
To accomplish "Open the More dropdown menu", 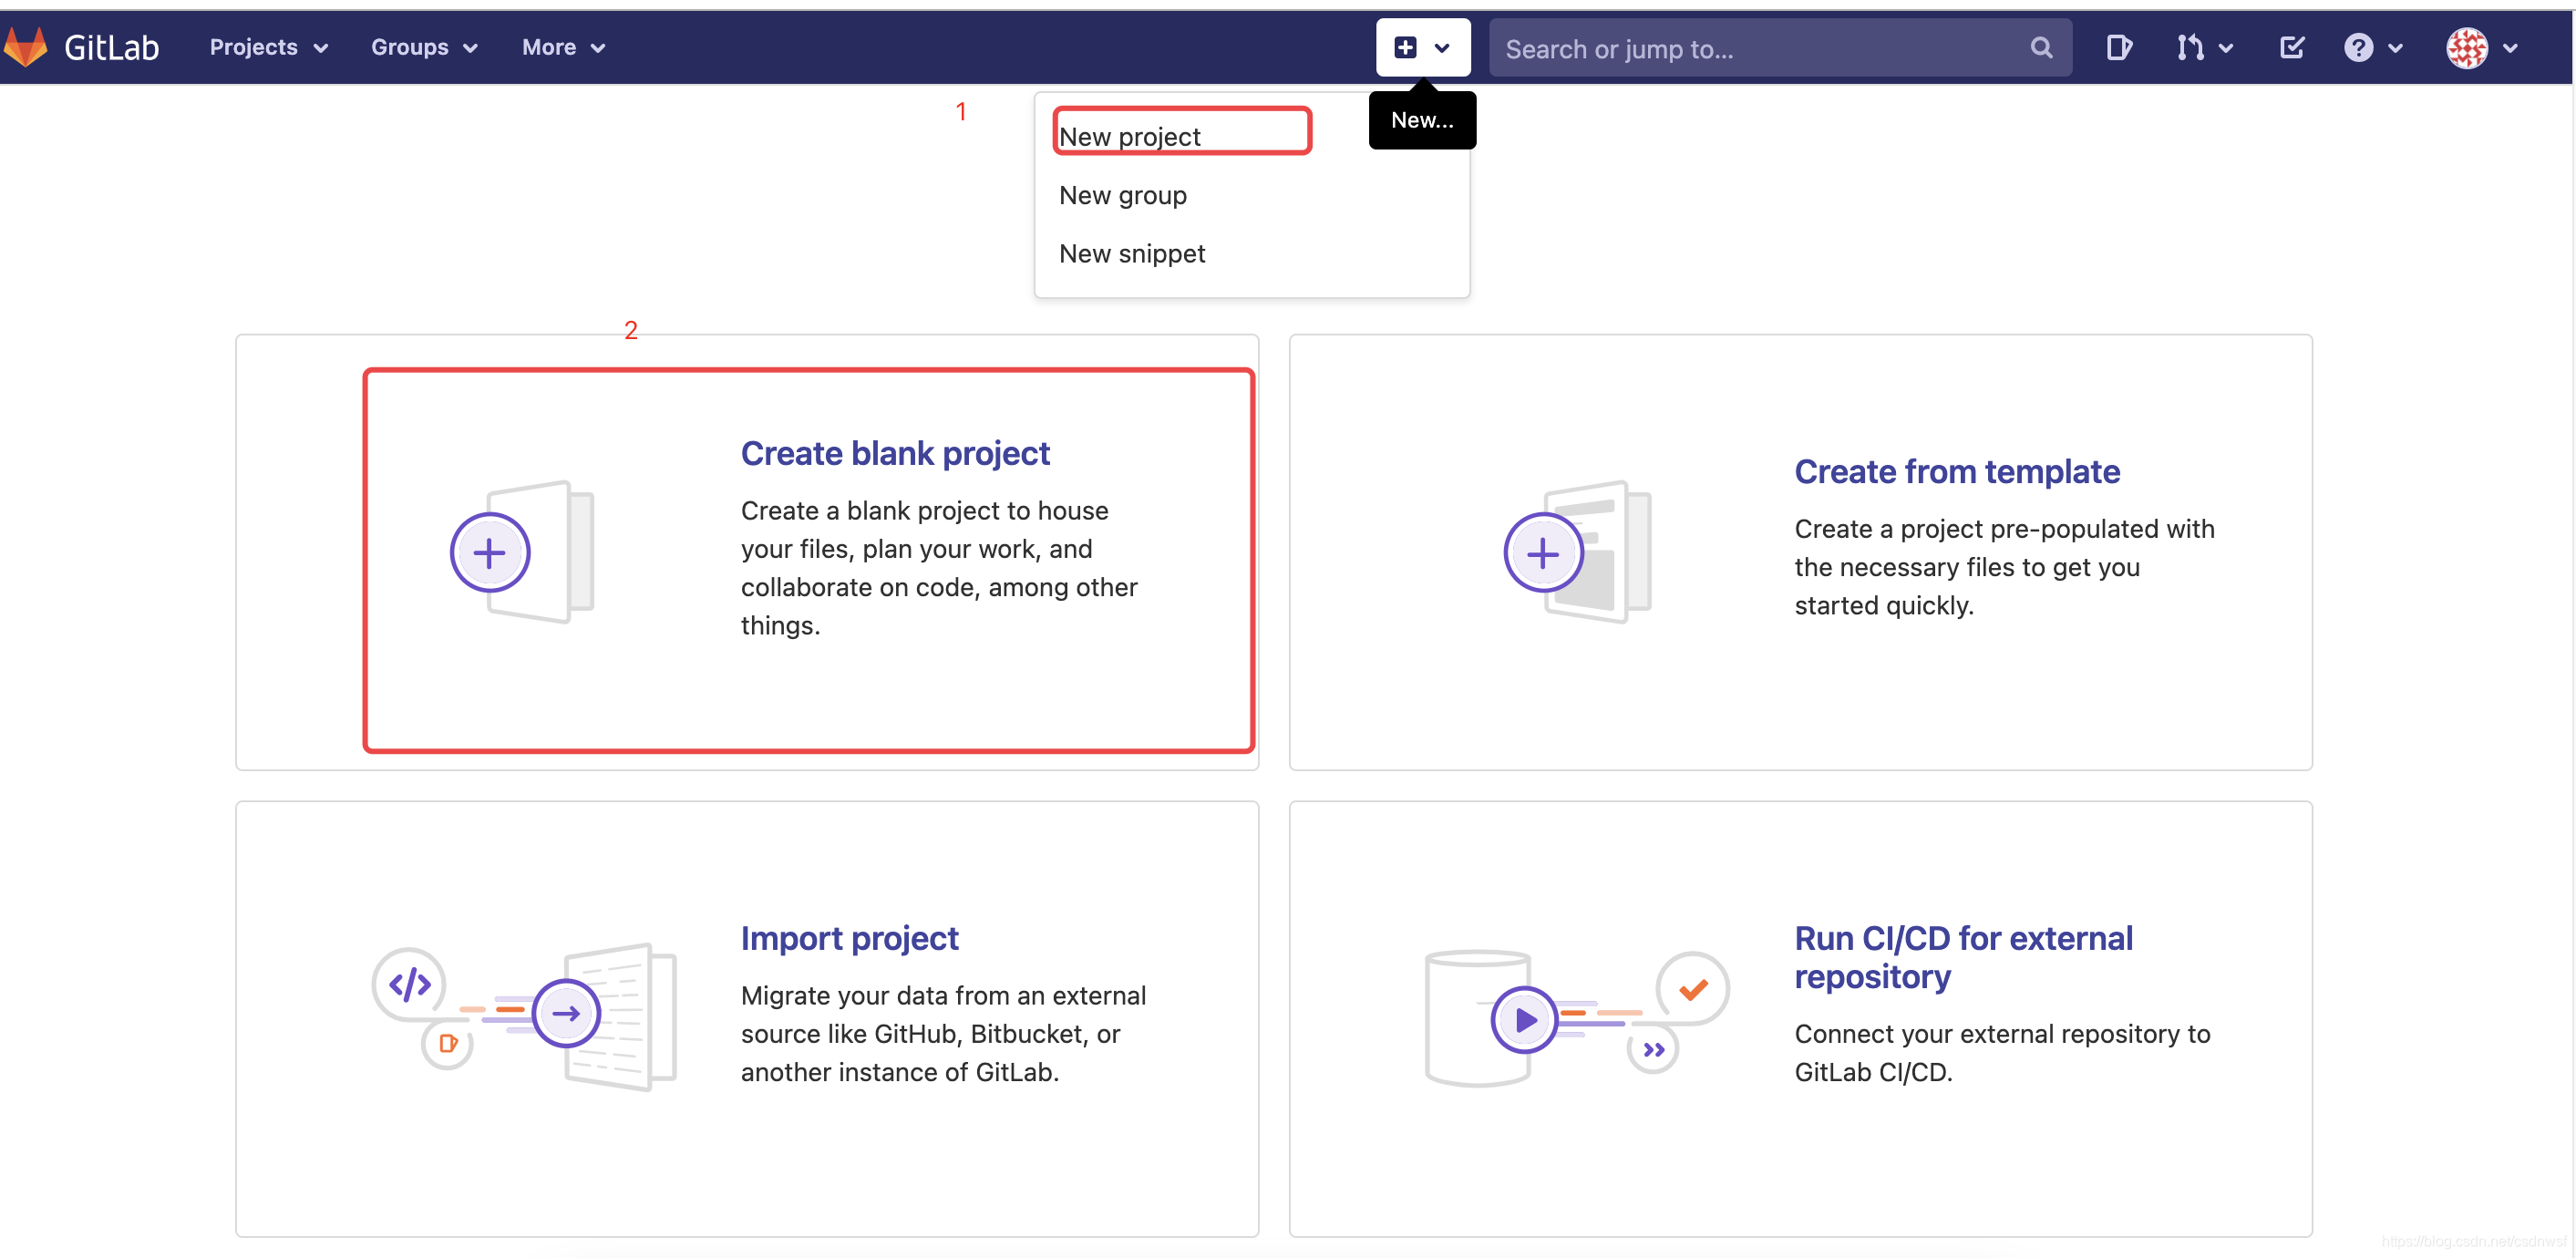I will pos(563,47).
